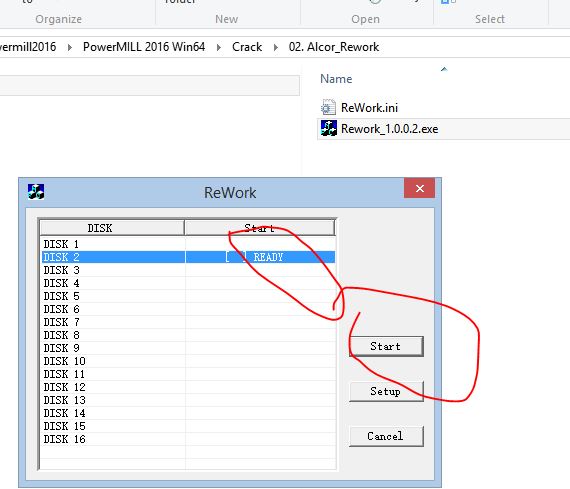Expand arrow after PowerMILL 2016 Win64 breadcrumb
The width and height of the screenshot is (570, 489).
tap(218, 47)
